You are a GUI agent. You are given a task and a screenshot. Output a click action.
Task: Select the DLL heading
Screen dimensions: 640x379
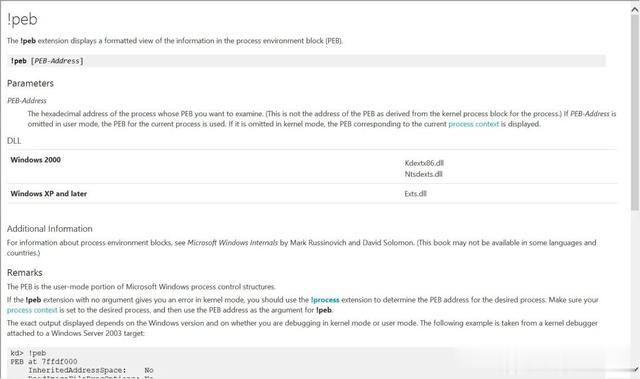tap(13, 140)
